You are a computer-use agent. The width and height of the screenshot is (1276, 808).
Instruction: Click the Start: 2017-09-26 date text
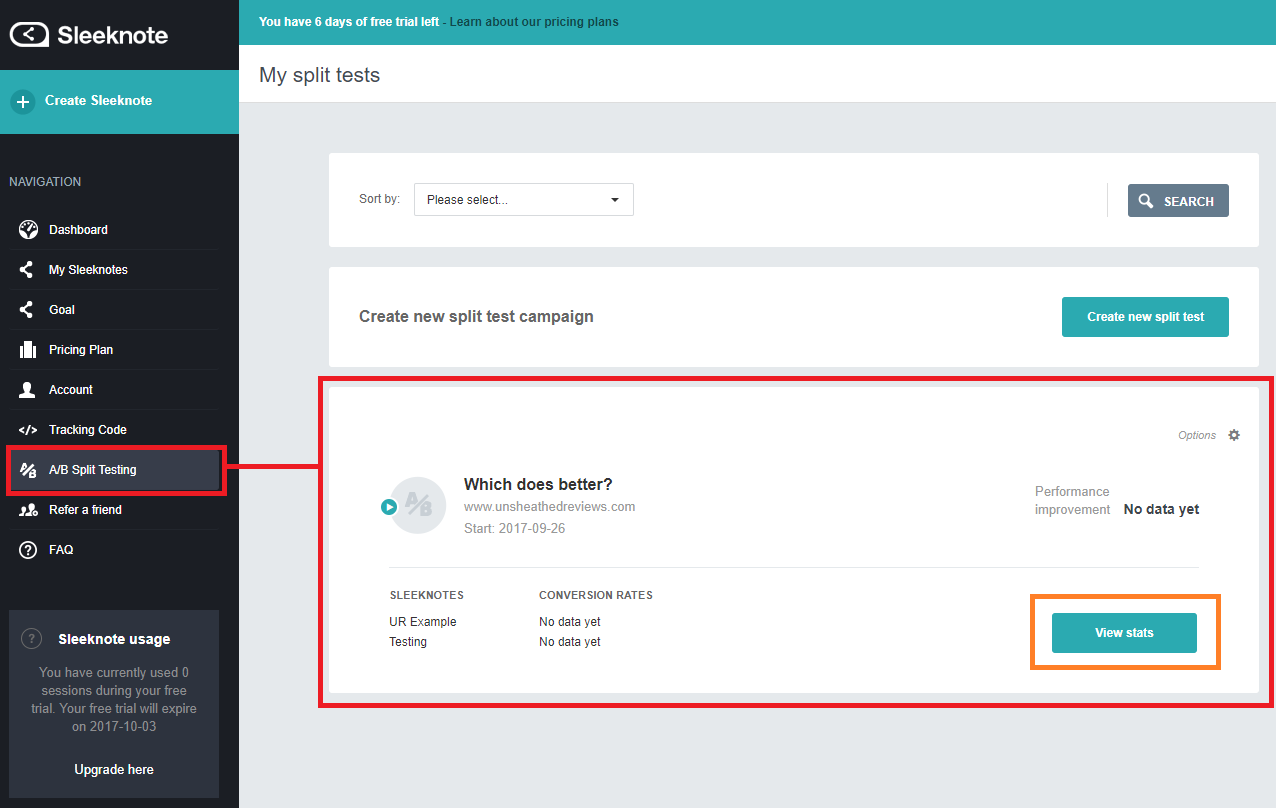pos(514,528)
